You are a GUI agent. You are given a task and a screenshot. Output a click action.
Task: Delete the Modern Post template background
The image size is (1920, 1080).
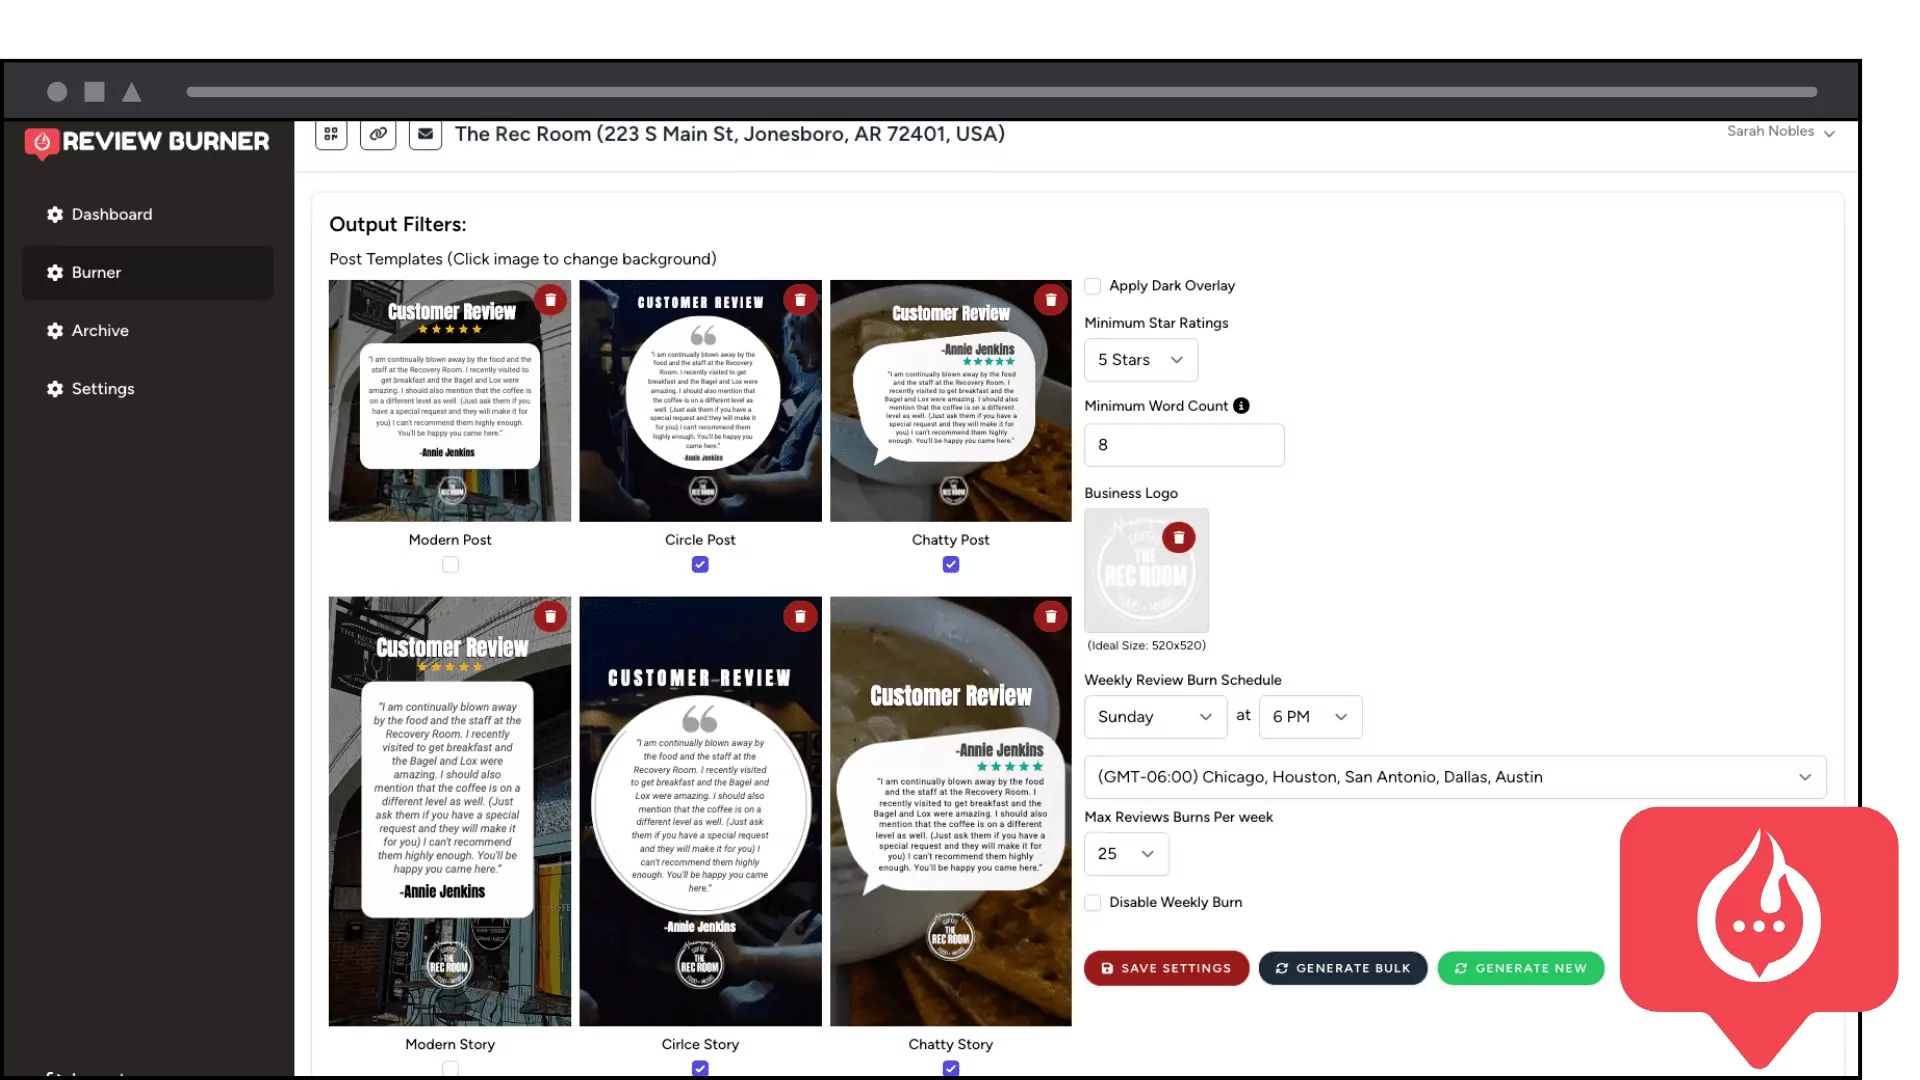(x=550, y=300)
